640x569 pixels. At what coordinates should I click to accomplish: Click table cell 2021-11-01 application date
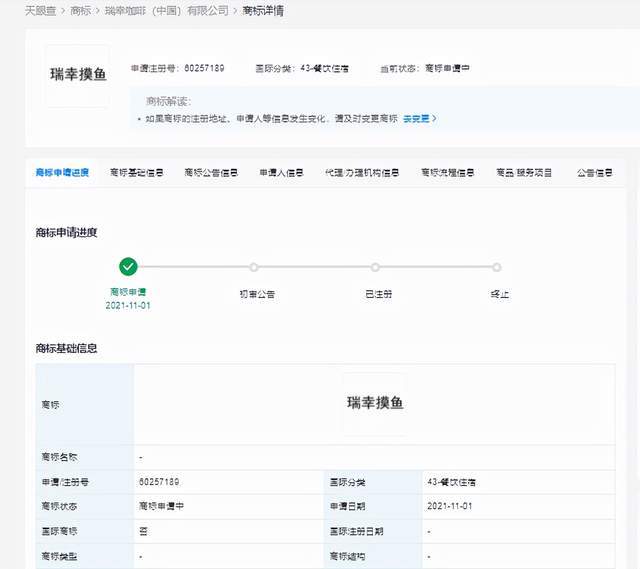(450, 507)
